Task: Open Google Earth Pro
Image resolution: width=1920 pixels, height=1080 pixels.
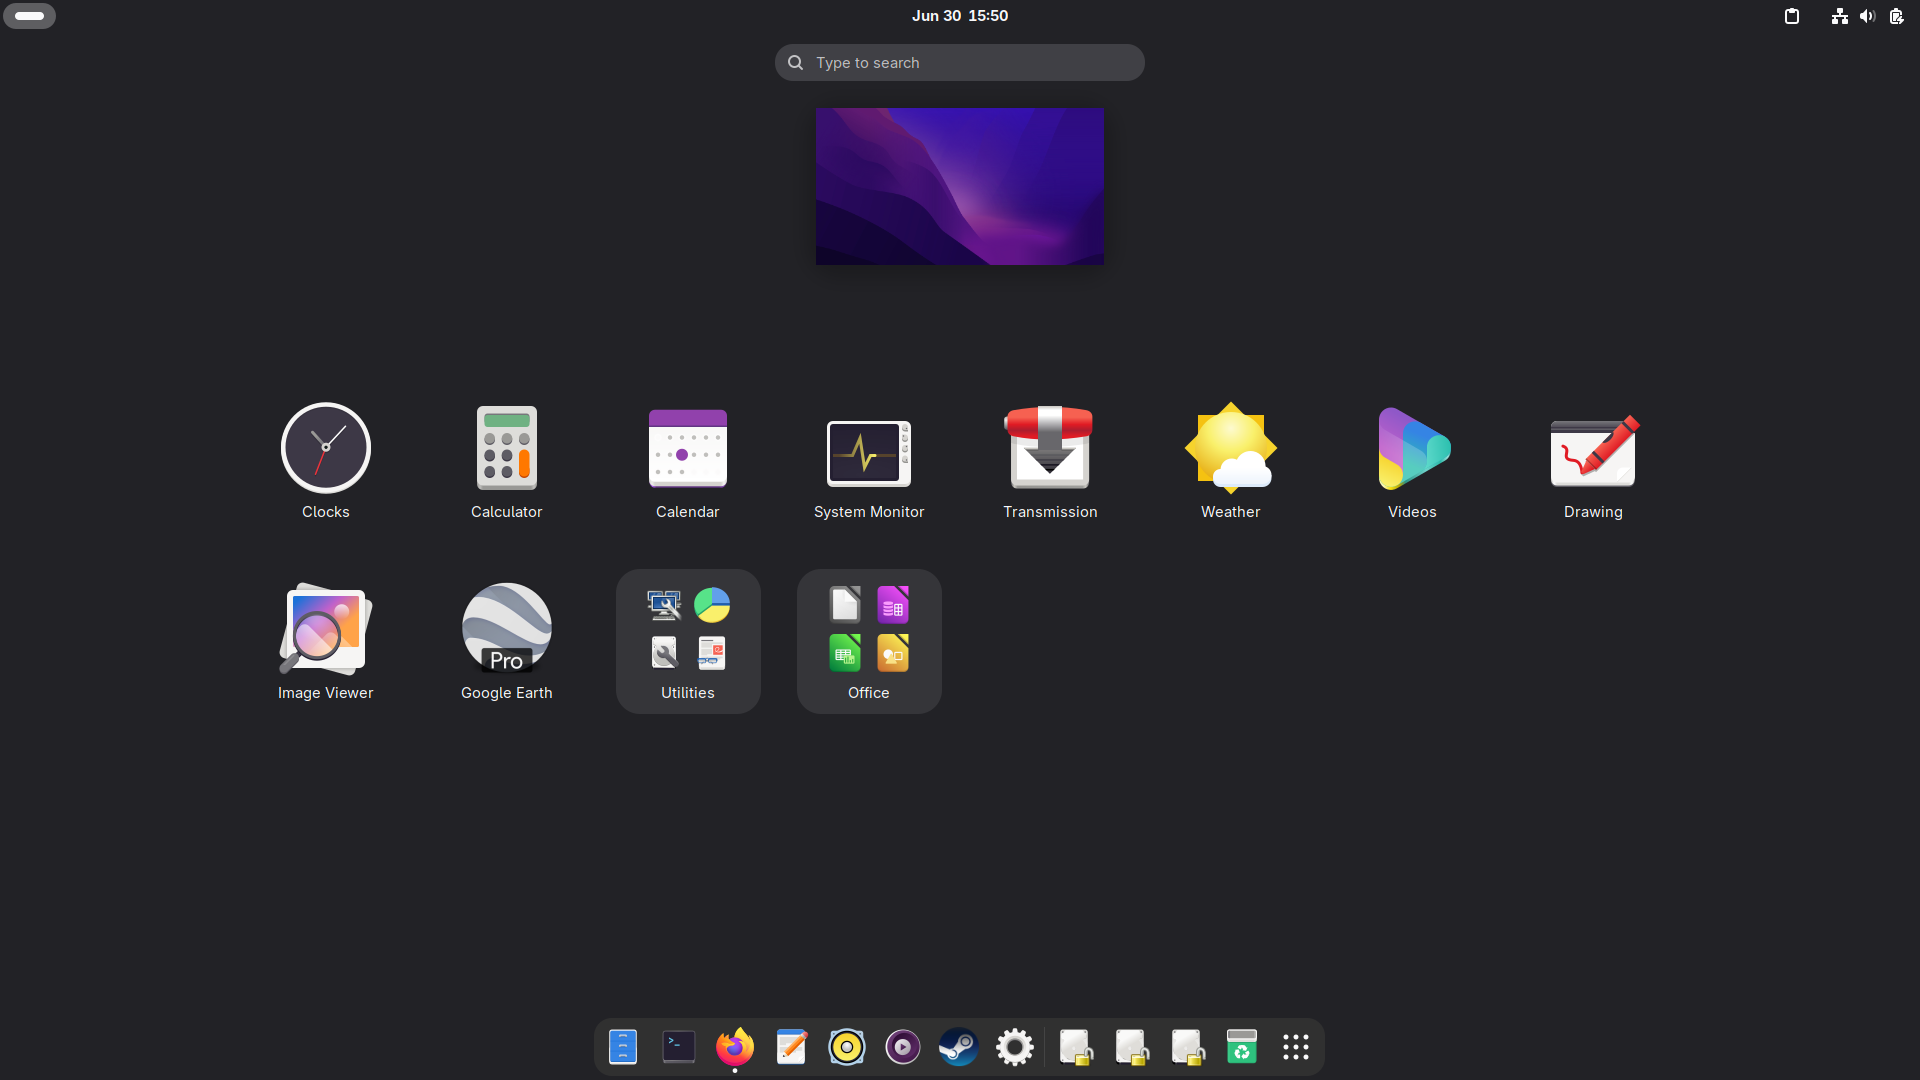Action: point(507,642)
